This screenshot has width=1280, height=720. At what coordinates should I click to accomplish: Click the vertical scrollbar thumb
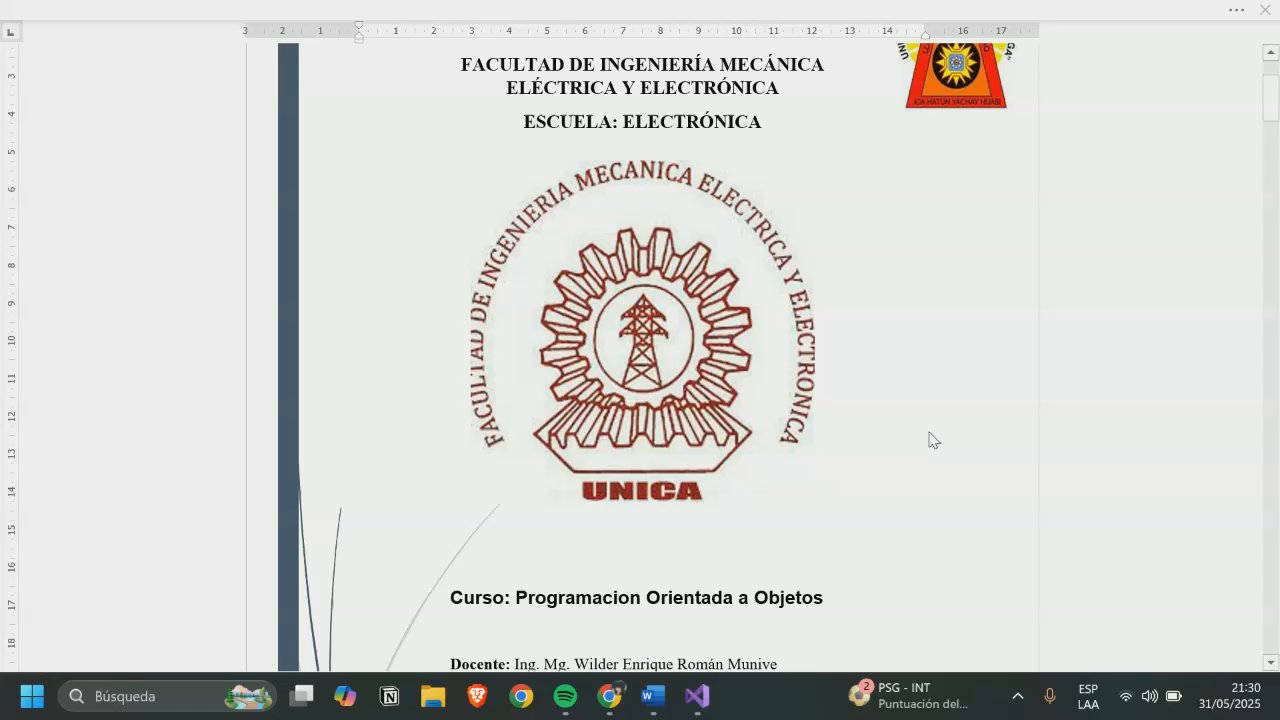tap(1271, 97)
